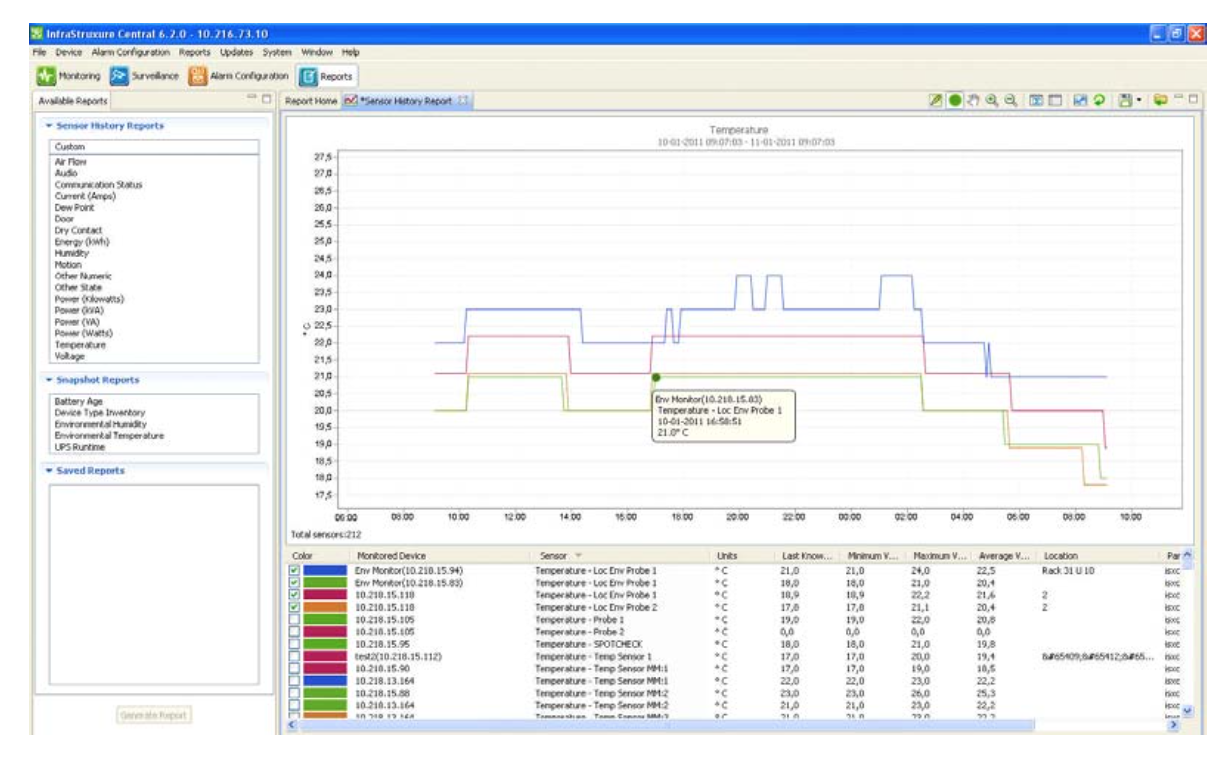Screen dimensions: 1232x758
Task: Uncheck the Env Monitor(10.218.15.83) row checkbox
Action: (294, 582)
